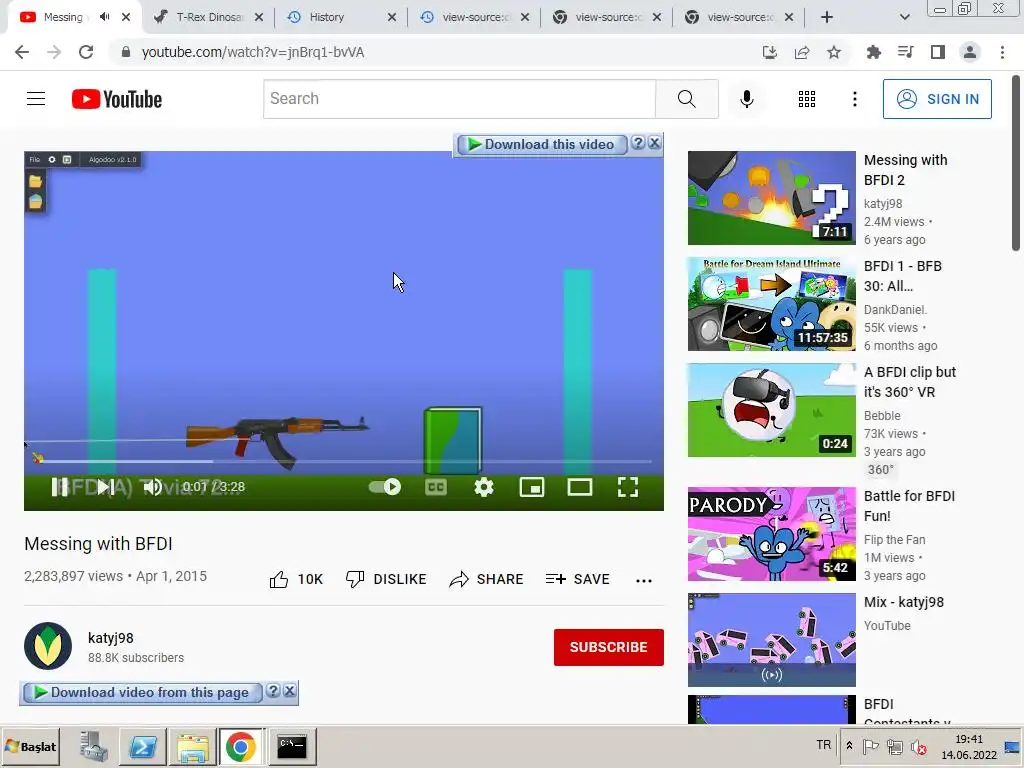Screen dimensions: 1024x768
Task: Open the YouTube settings three-dot menu
Action: click(x=854, y=99)
